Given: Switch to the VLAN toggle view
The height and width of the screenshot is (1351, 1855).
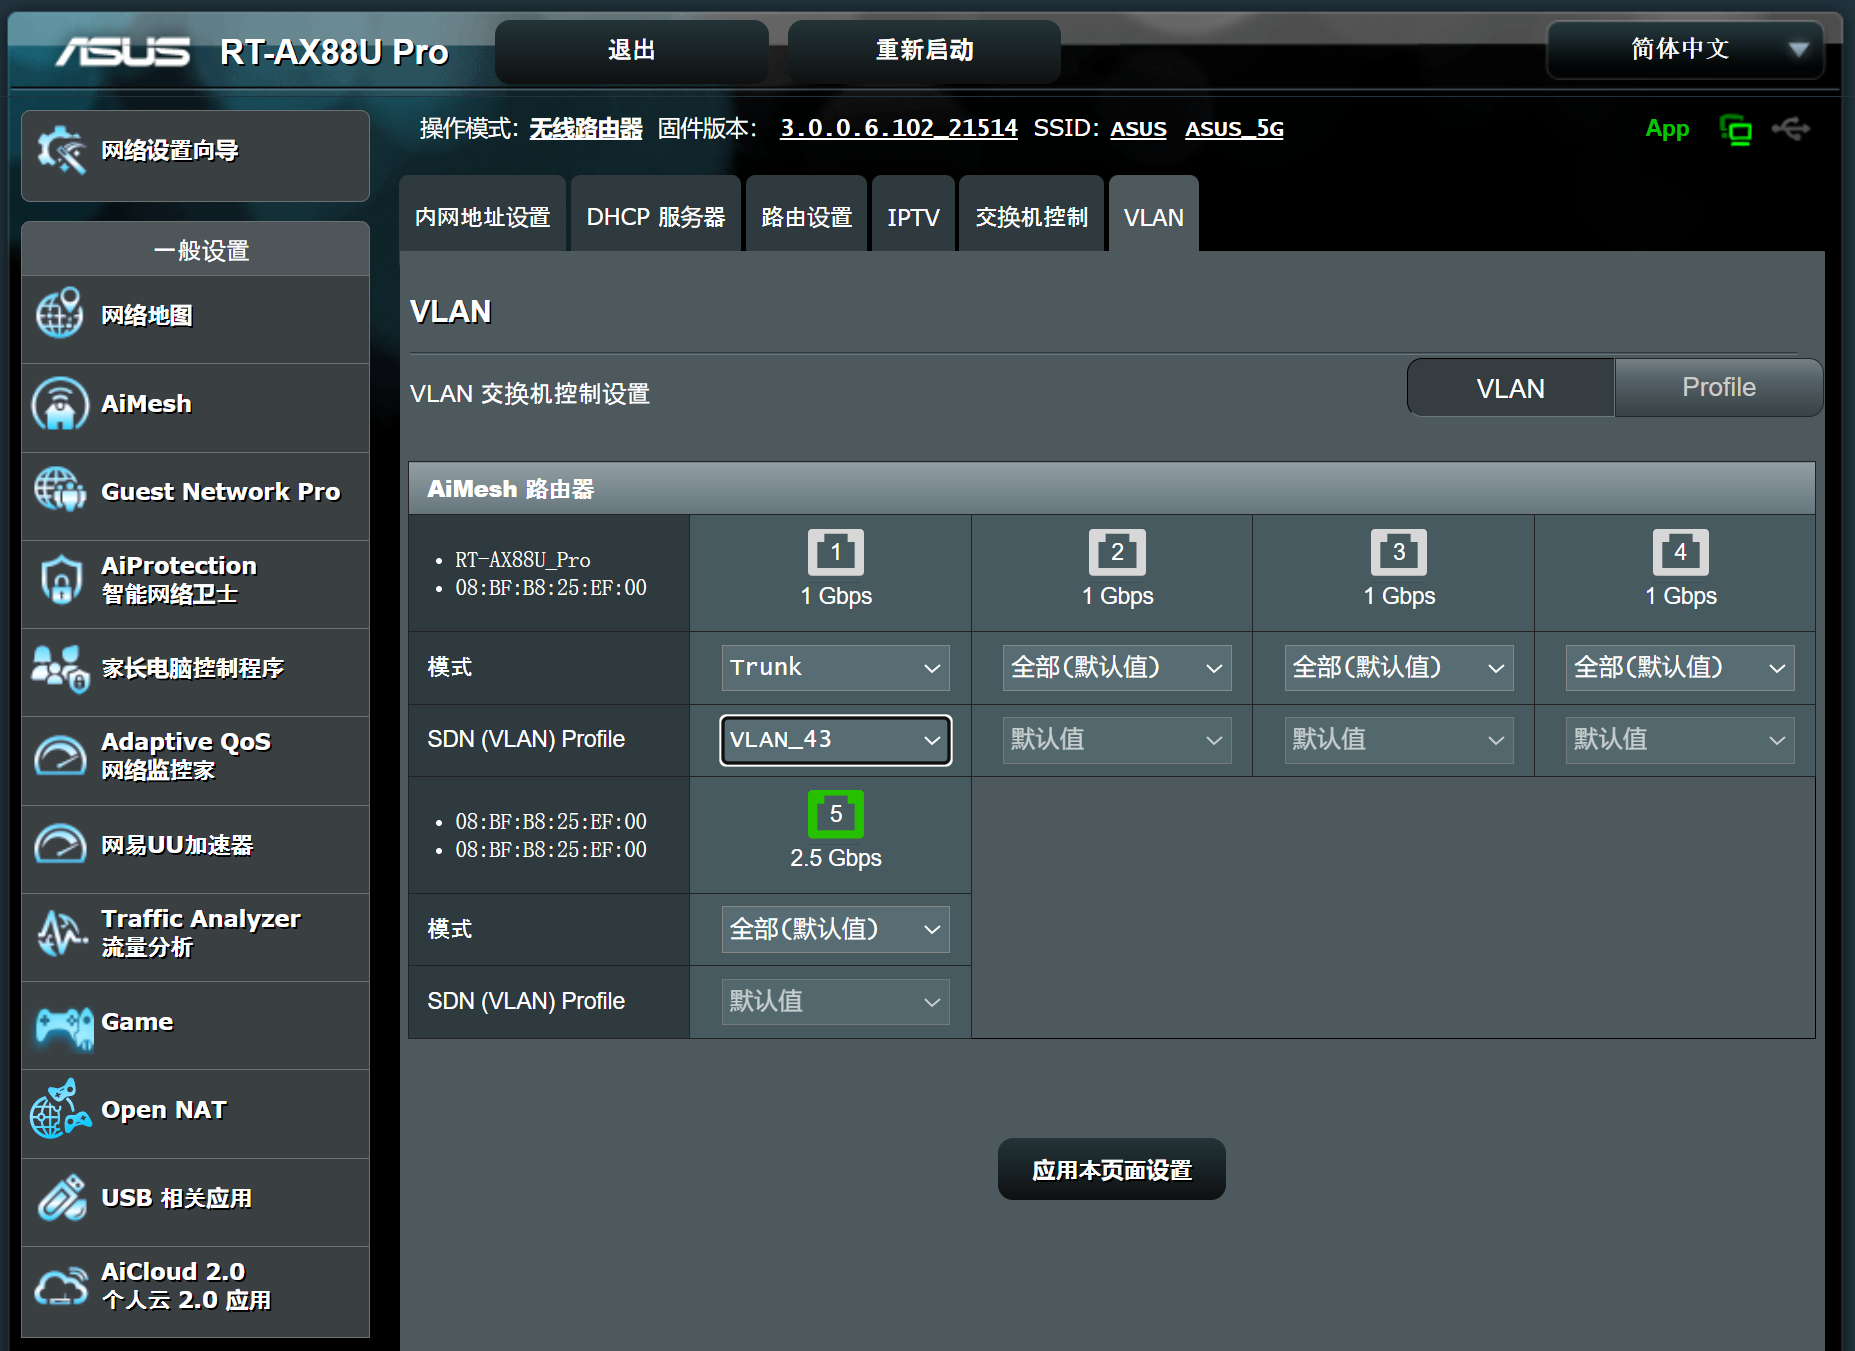Looking at the screenshot, I should (1510, 388).
